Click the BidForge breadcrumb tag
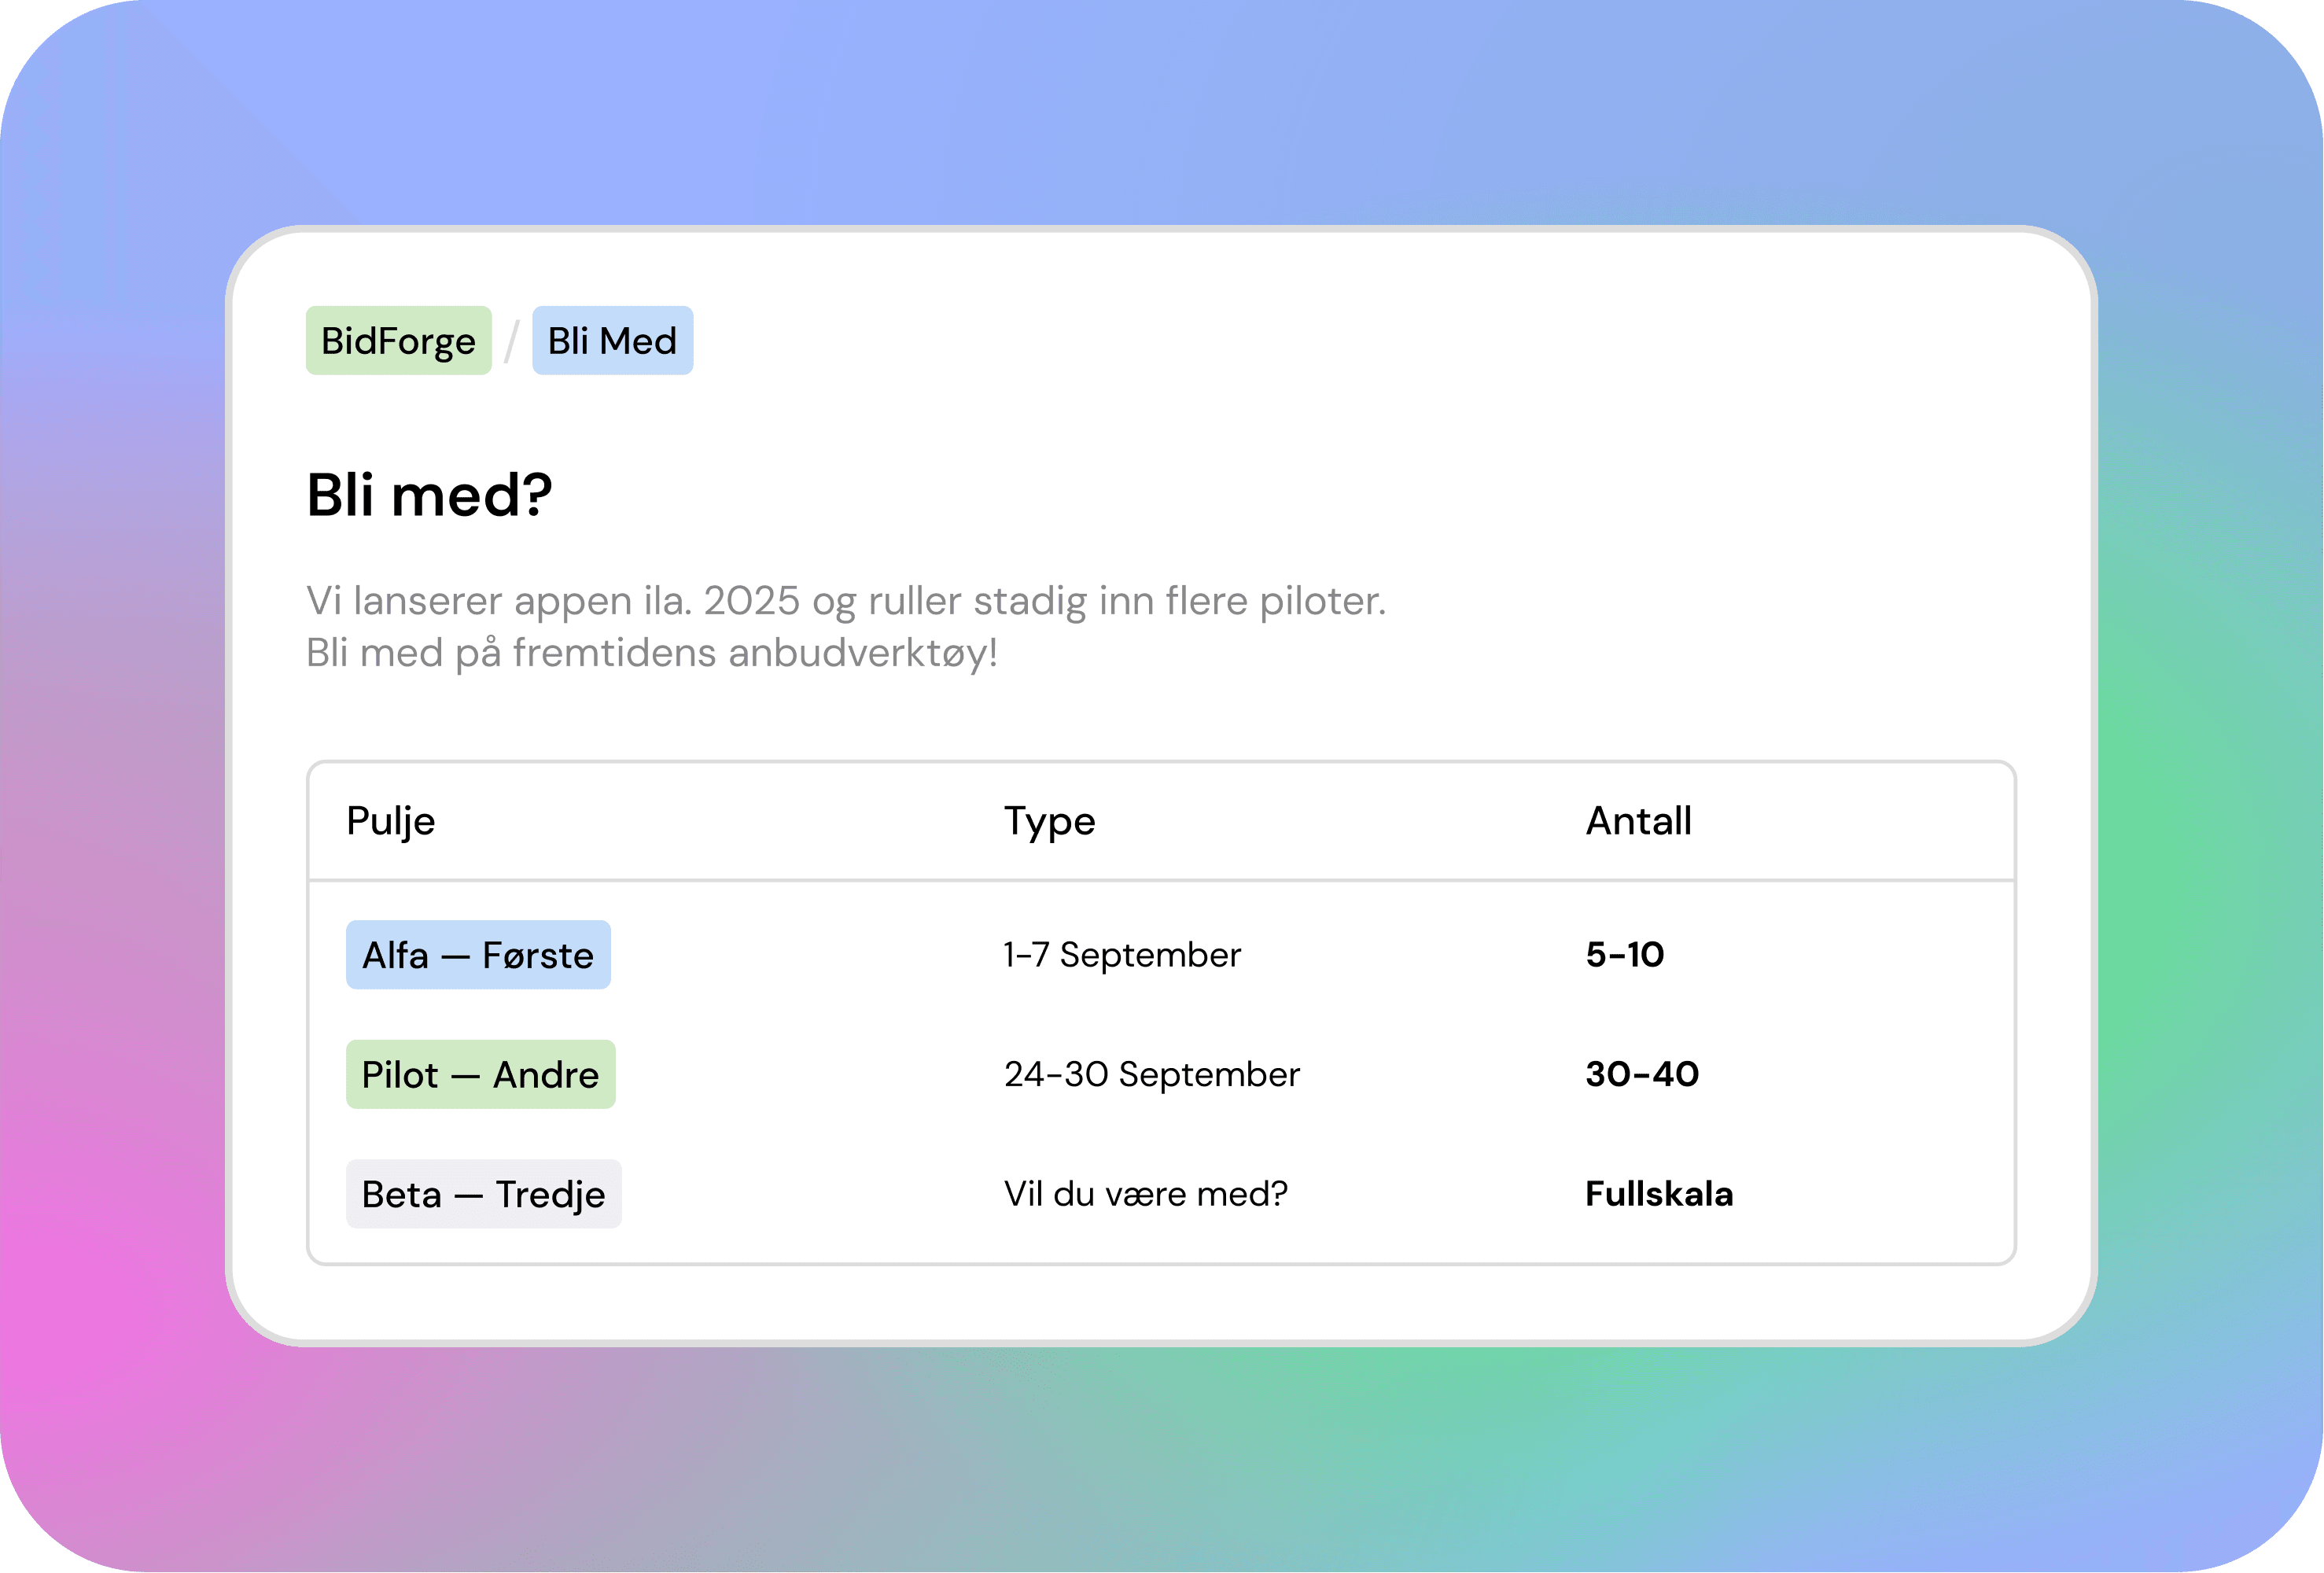Viewport: 2324px width, 1573px height. 398,341
